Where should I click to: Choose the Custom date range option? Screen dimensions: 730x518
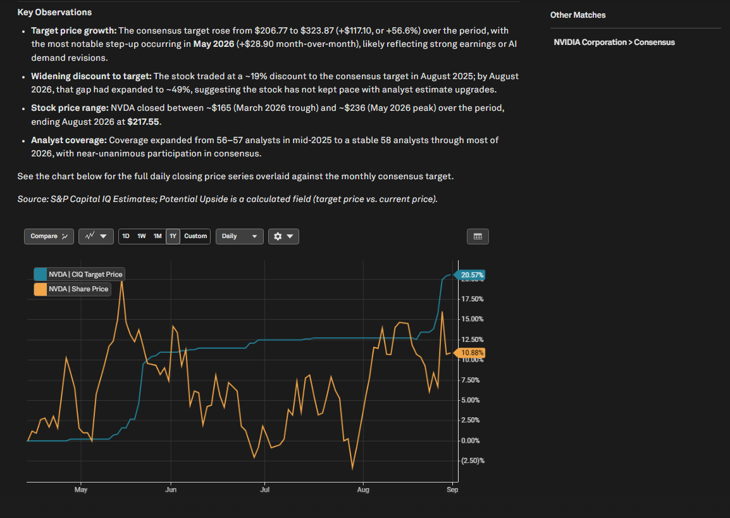pos(196,236)
